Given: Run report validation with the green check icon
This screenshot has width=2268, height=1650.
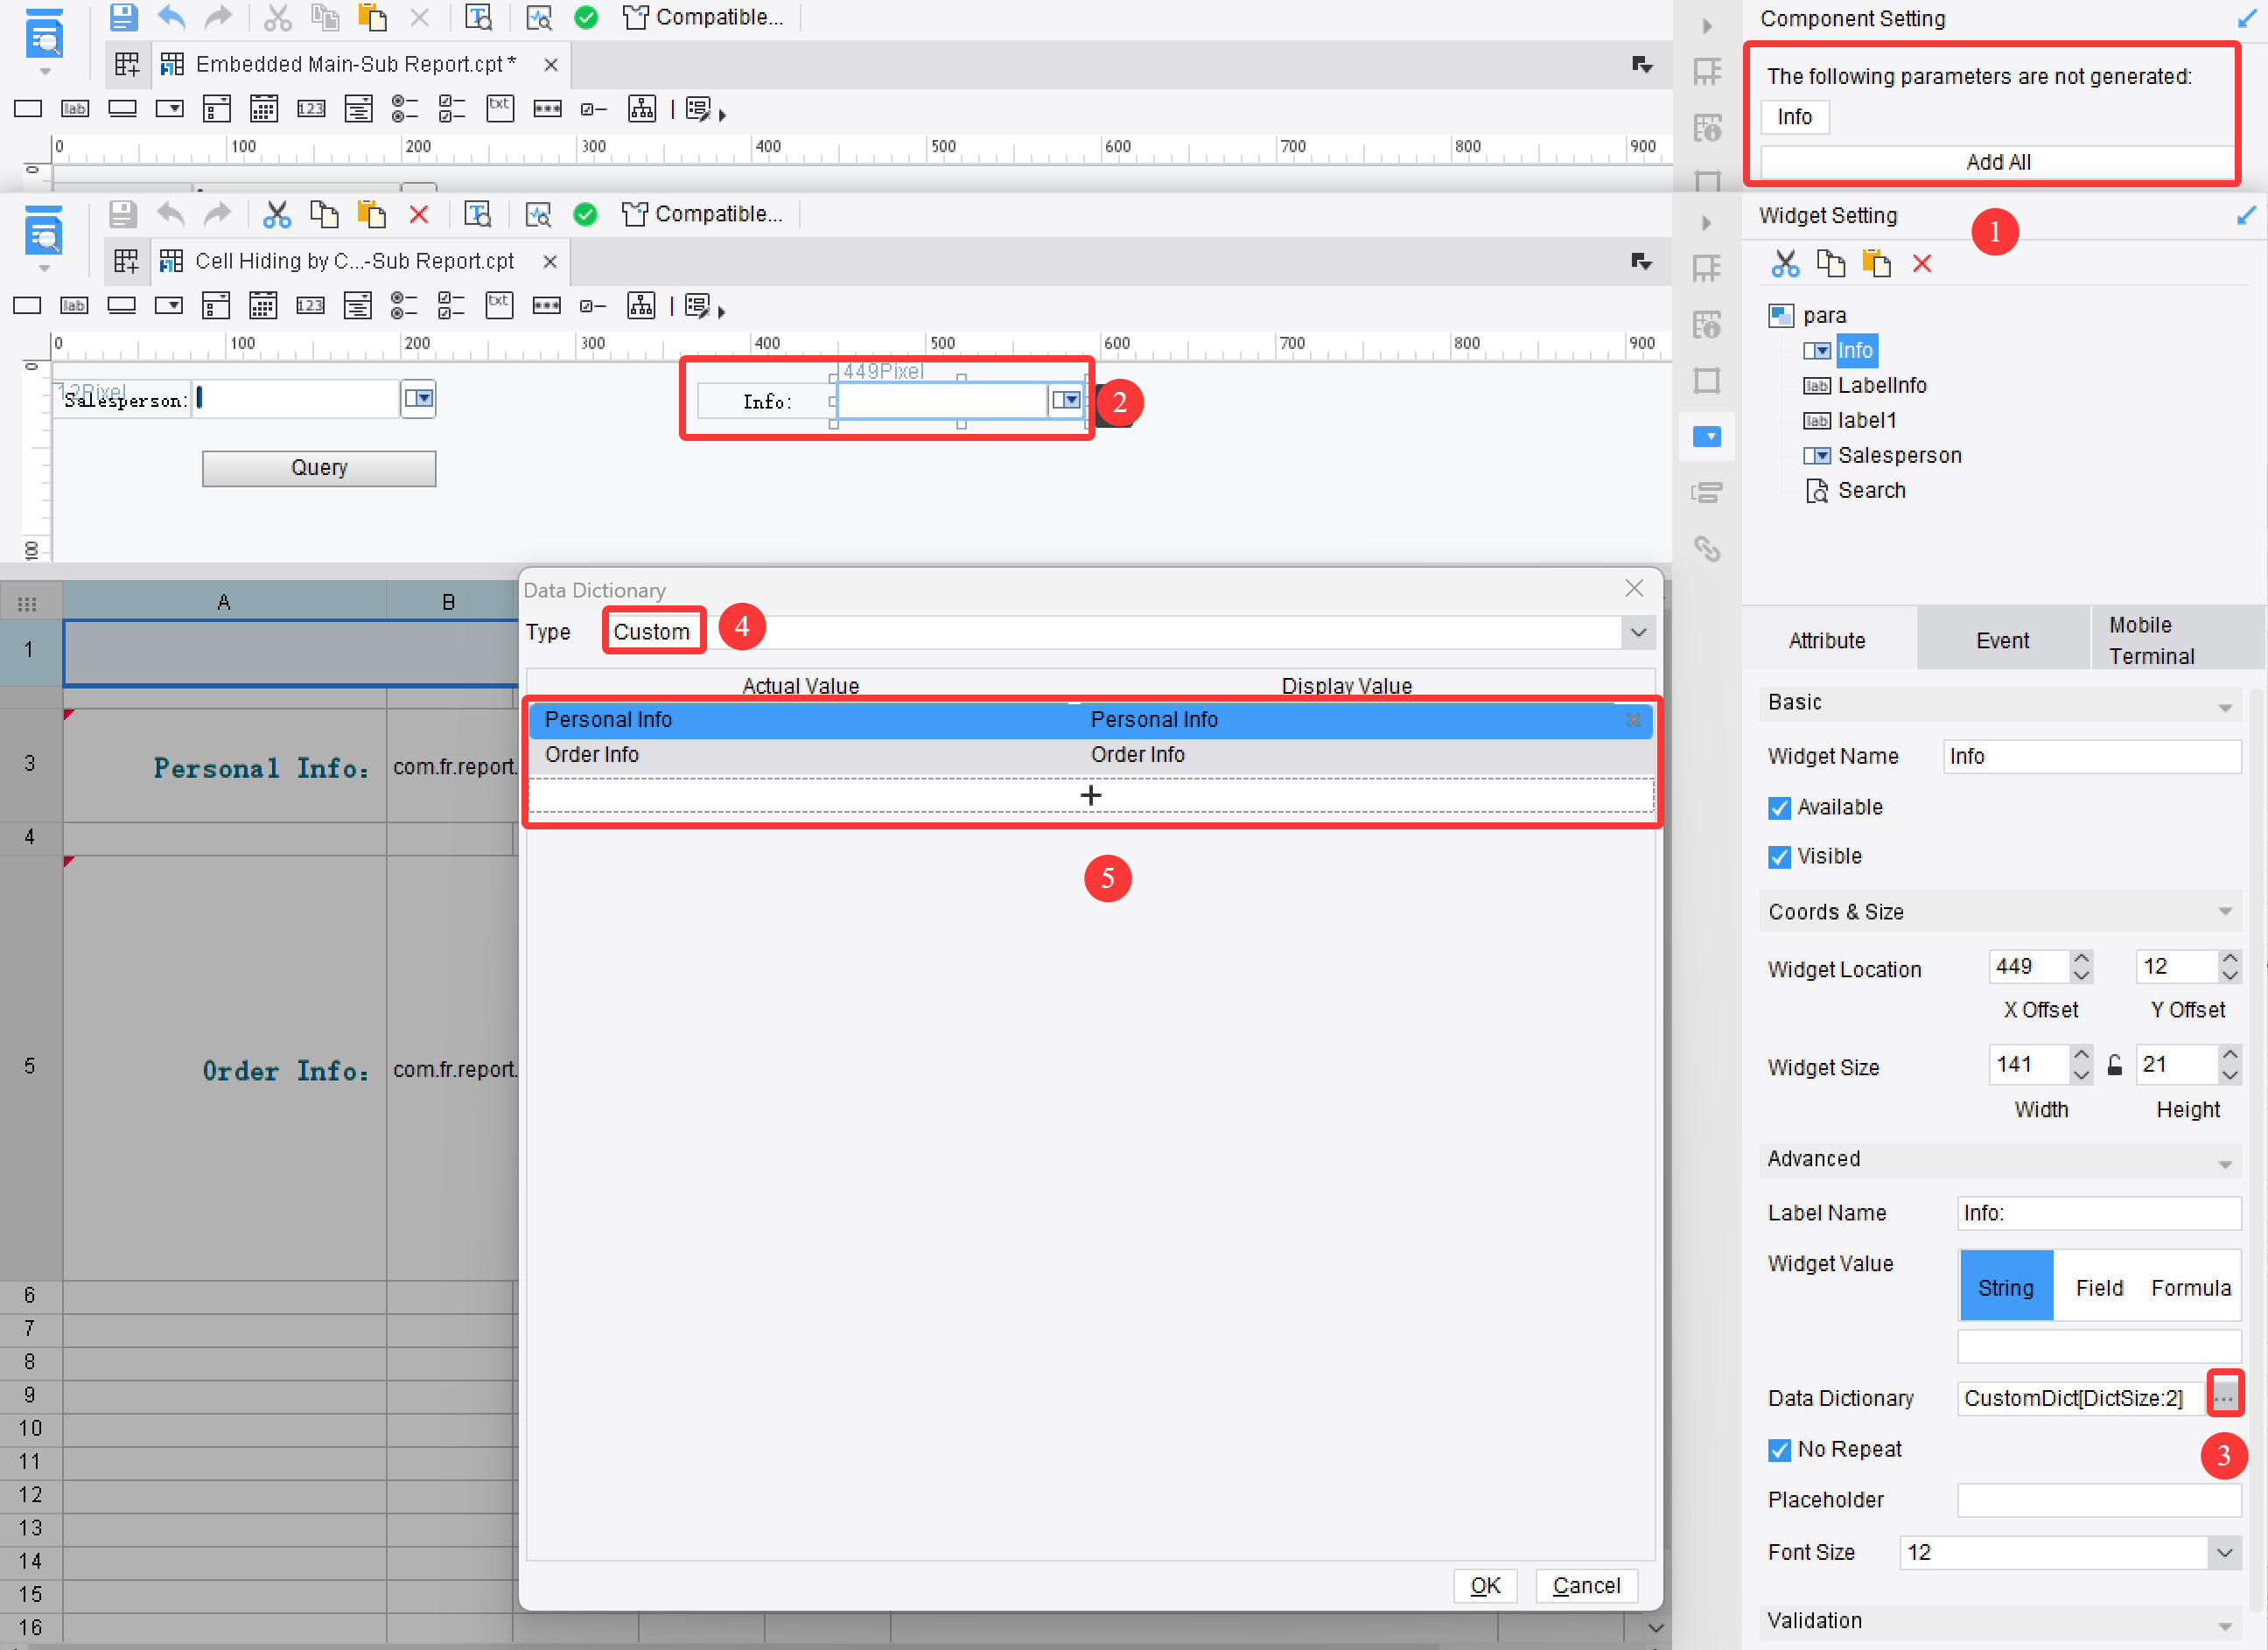Looking at the screenshot, I should [x=586, y=17].
